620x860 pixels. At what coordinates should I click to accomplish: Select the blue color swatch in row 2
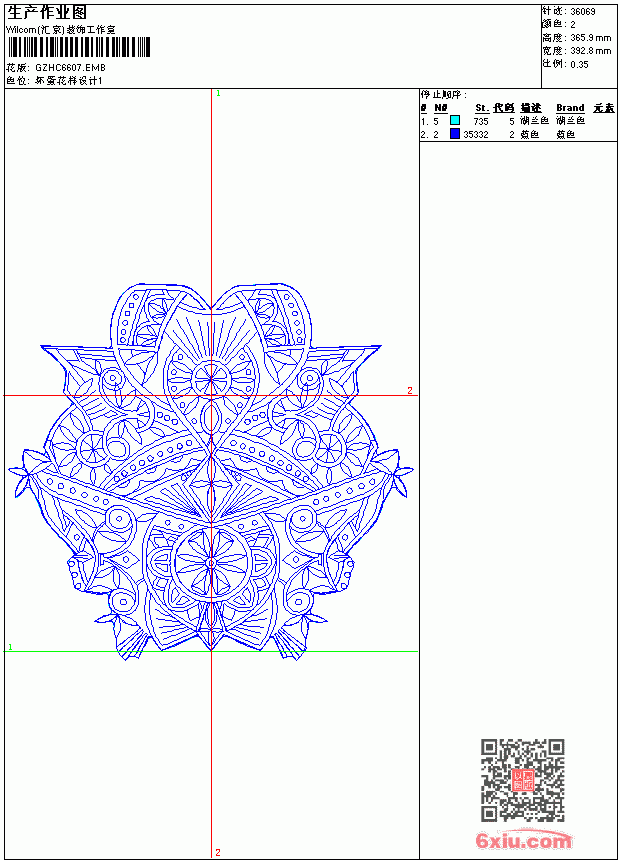[455, 133]
